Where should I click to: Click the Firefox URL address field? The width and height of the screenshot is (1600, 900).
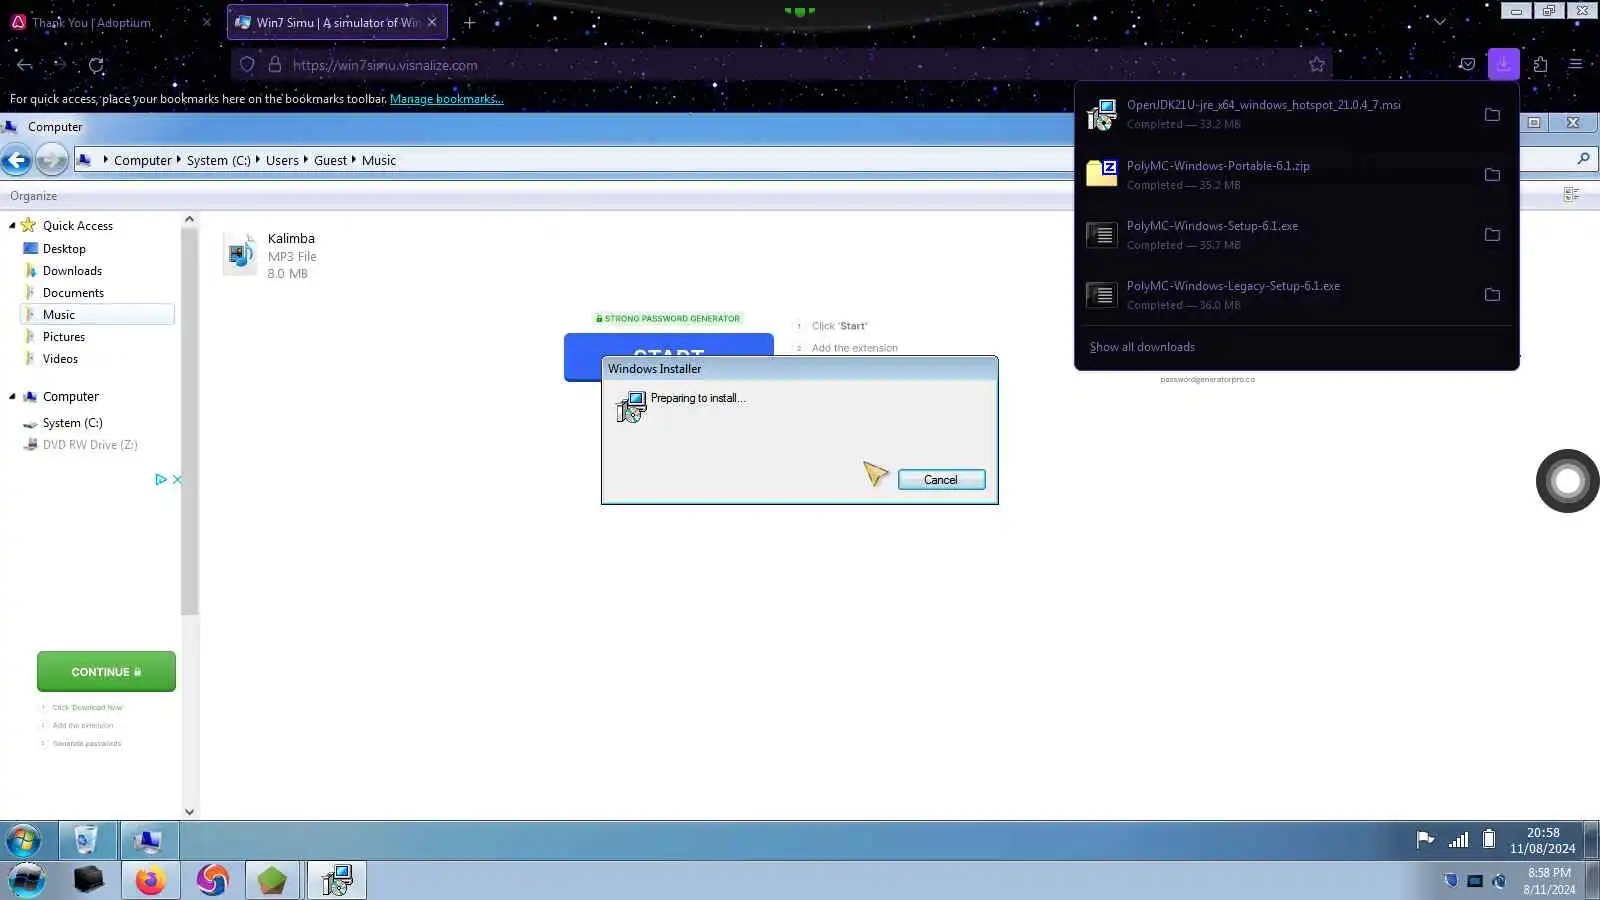[780, 65]
